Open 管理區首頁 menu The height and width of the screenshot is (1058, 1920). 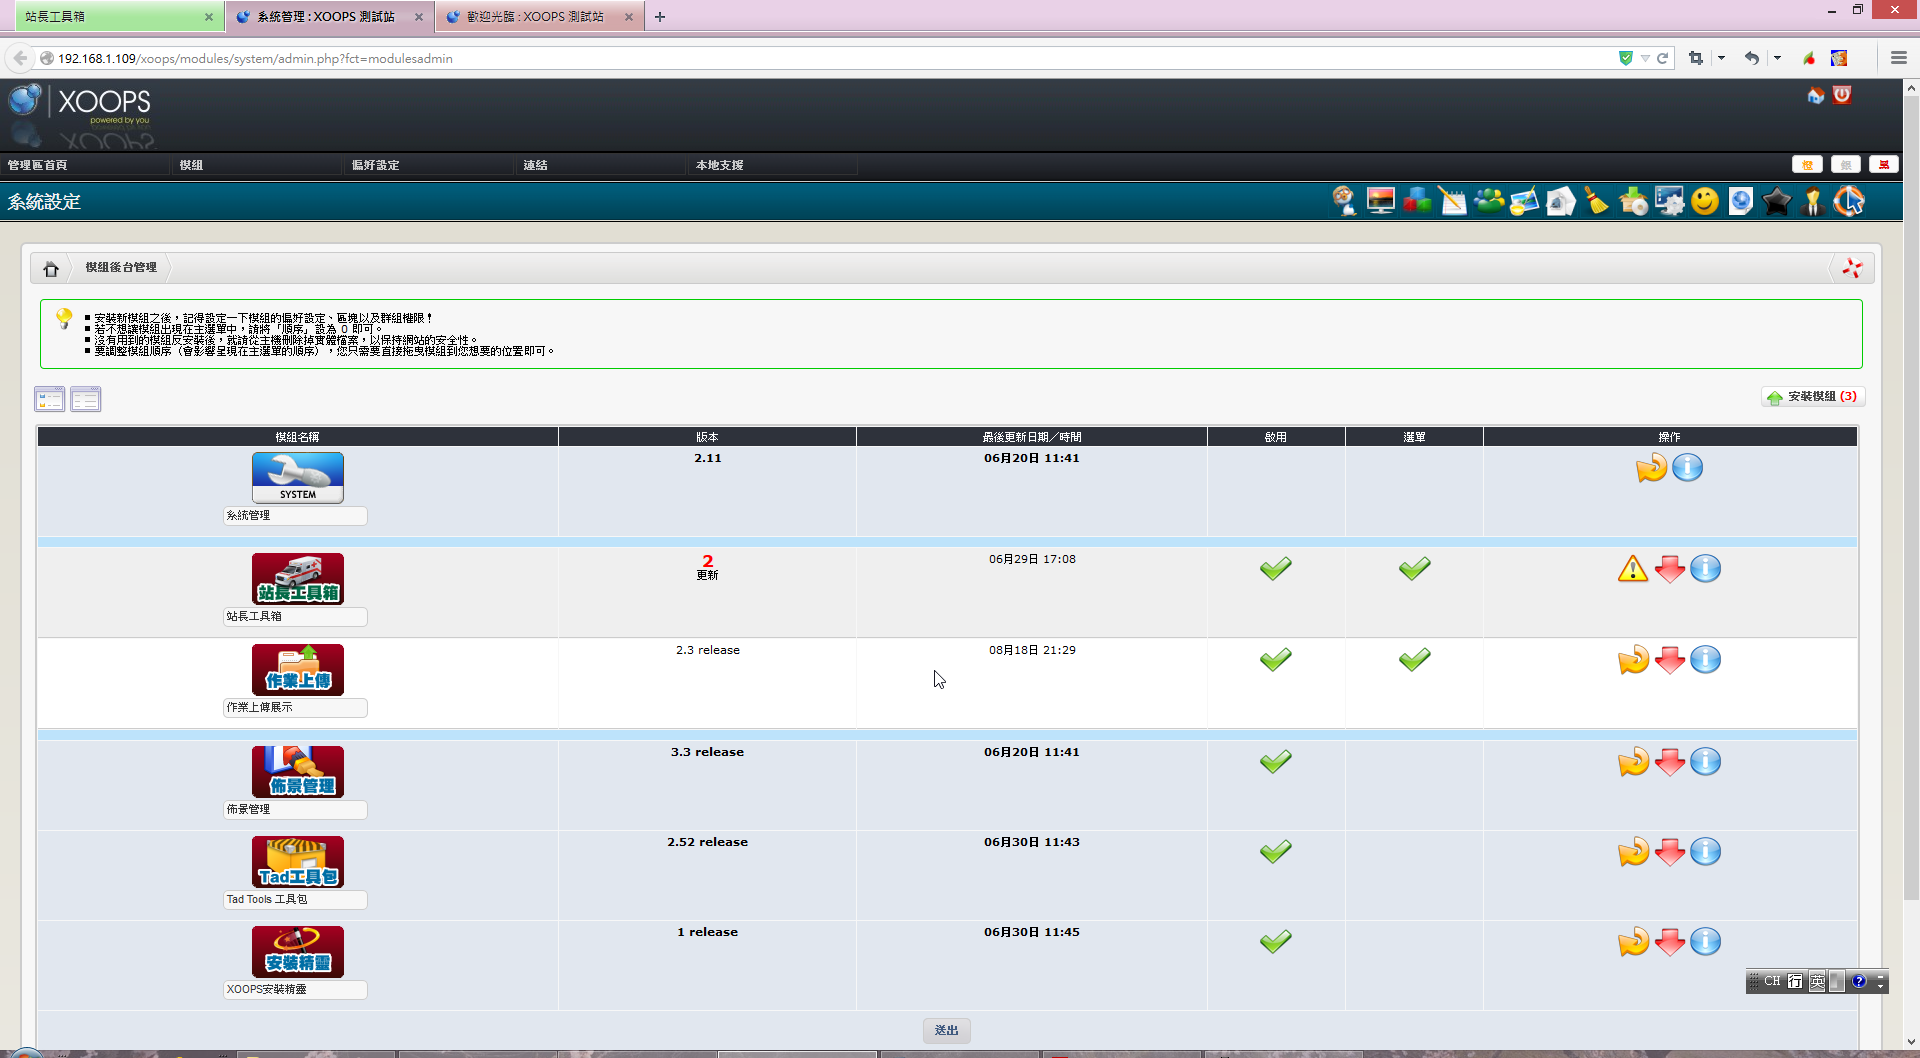point(38,165)
